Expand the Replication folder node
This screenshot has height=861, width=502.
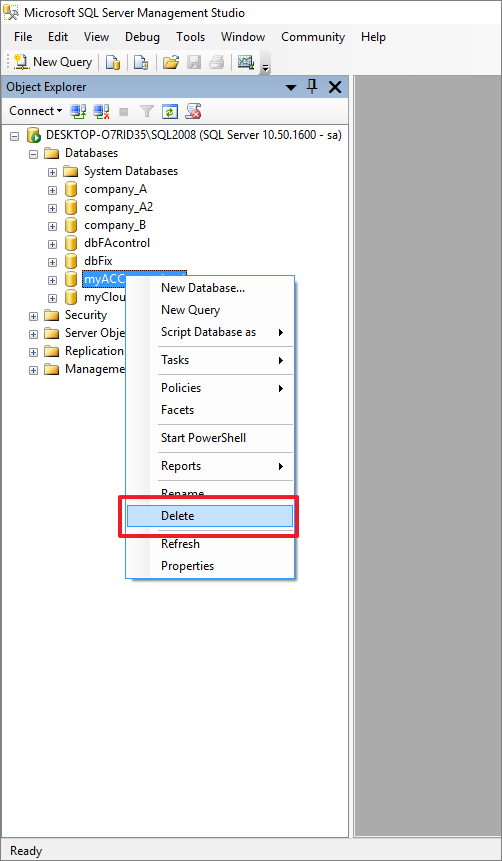point(34,352)
